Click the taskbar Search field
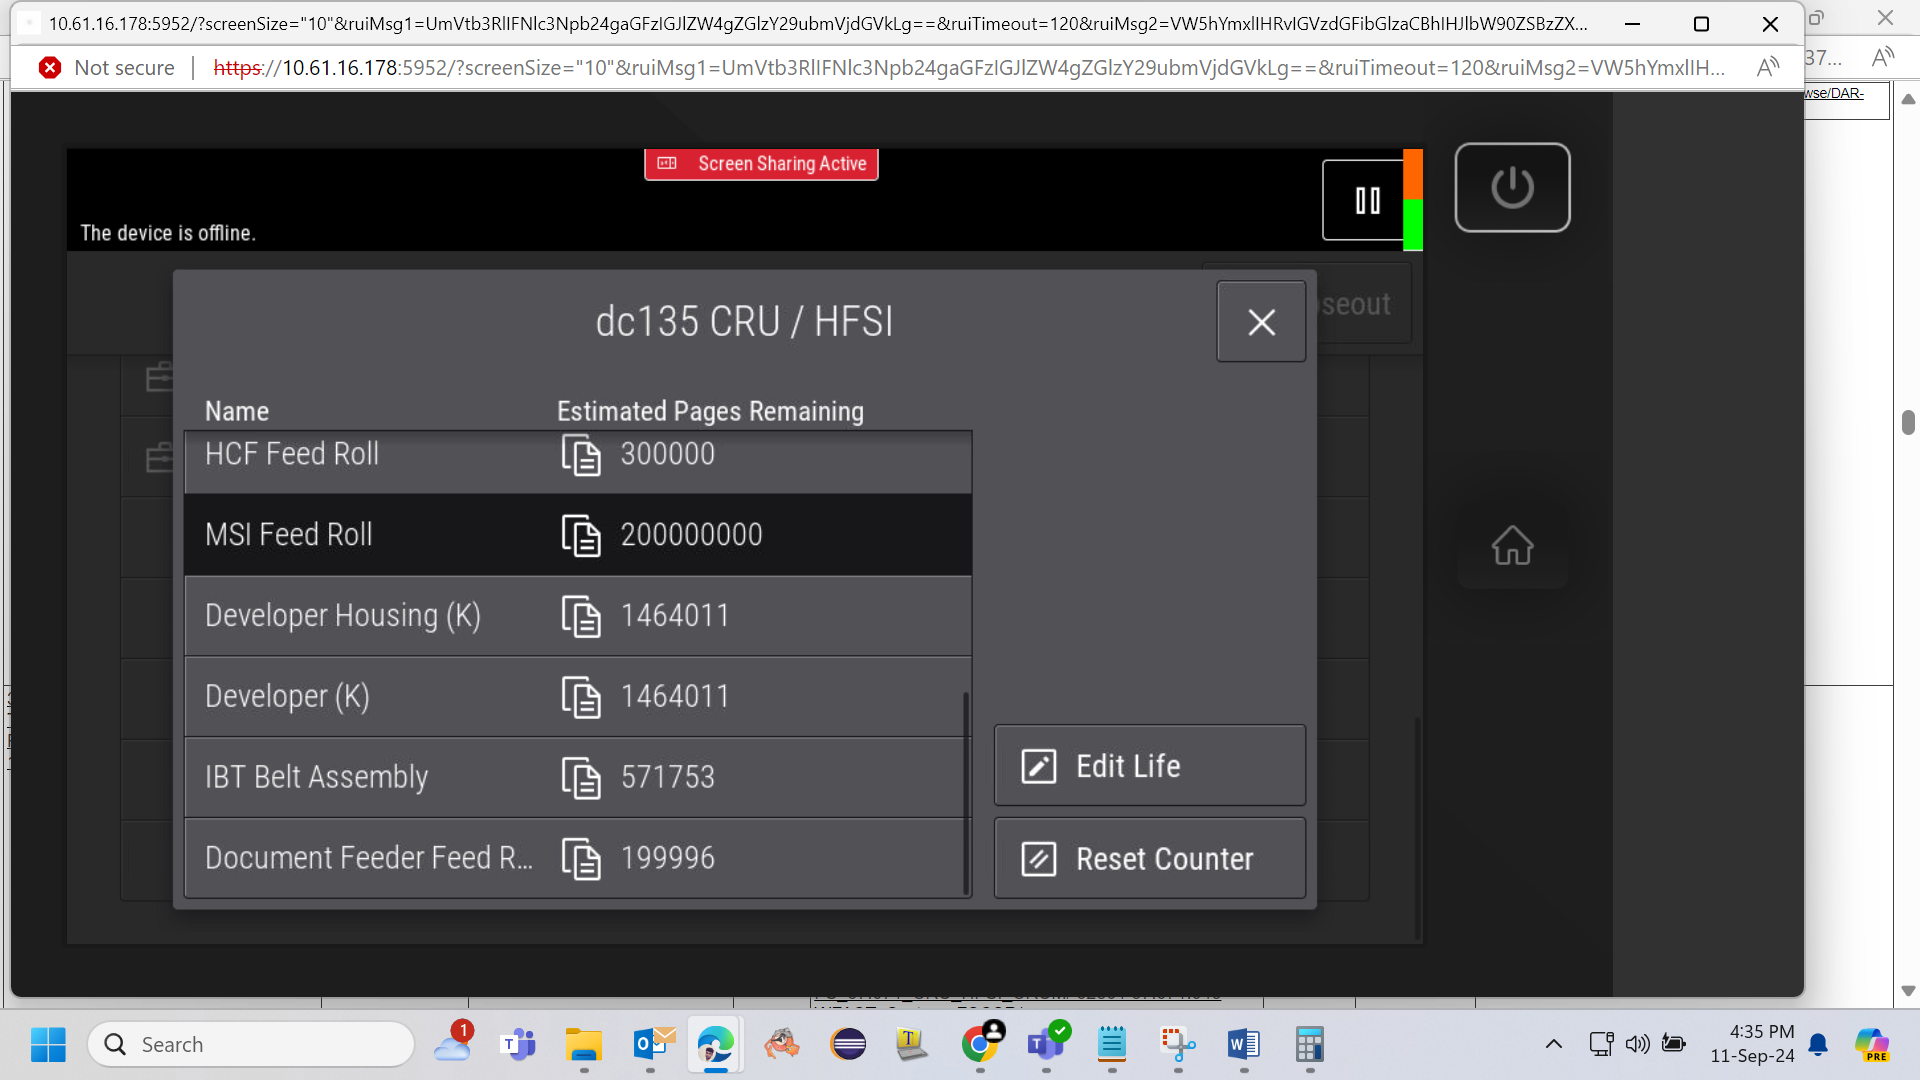 pos(251,1044)
